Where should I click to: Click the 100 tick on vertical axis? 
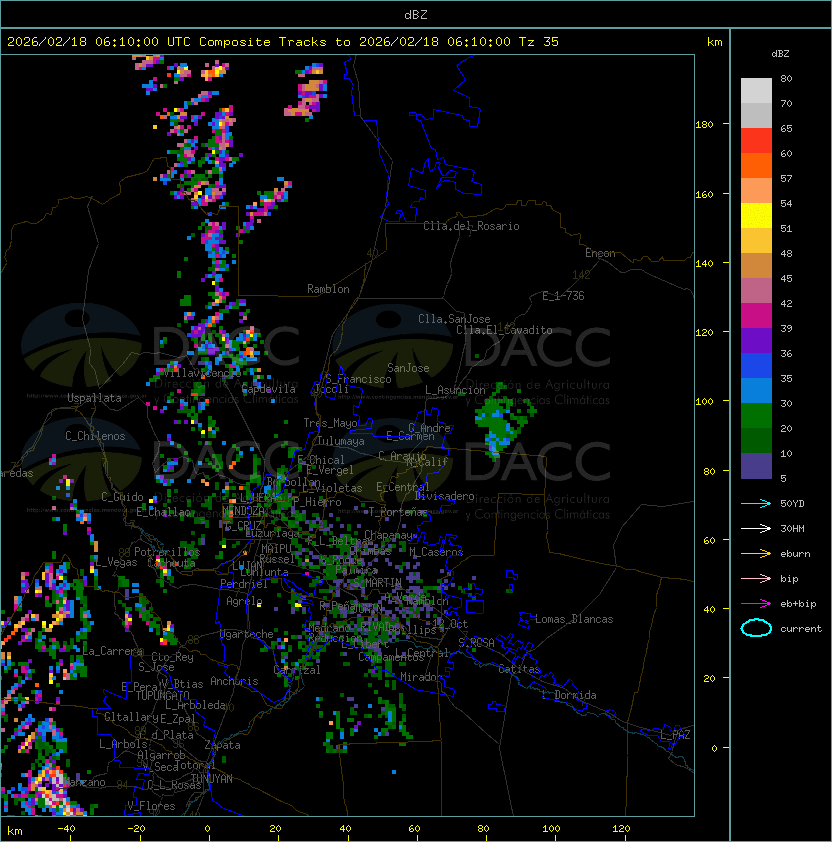(x=704, y=402)
